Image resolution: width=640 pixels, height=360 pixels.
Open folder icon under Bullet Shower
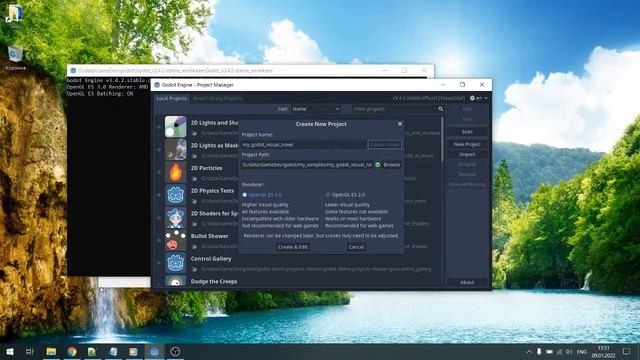click(194, 247)
